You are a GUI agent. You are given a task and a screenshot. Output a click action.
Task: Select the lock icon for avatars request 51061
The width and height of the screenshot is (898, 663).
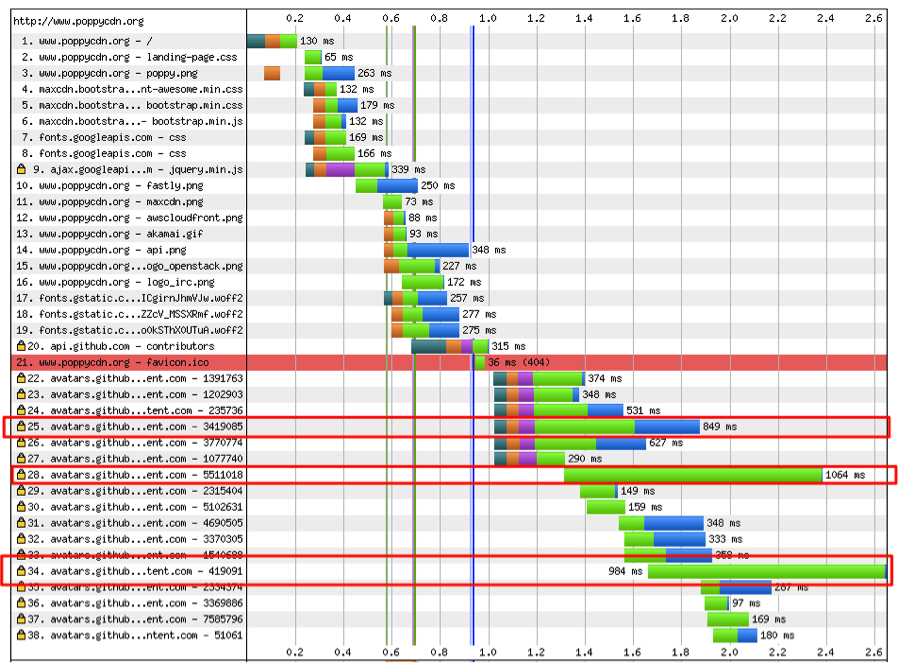21,635
